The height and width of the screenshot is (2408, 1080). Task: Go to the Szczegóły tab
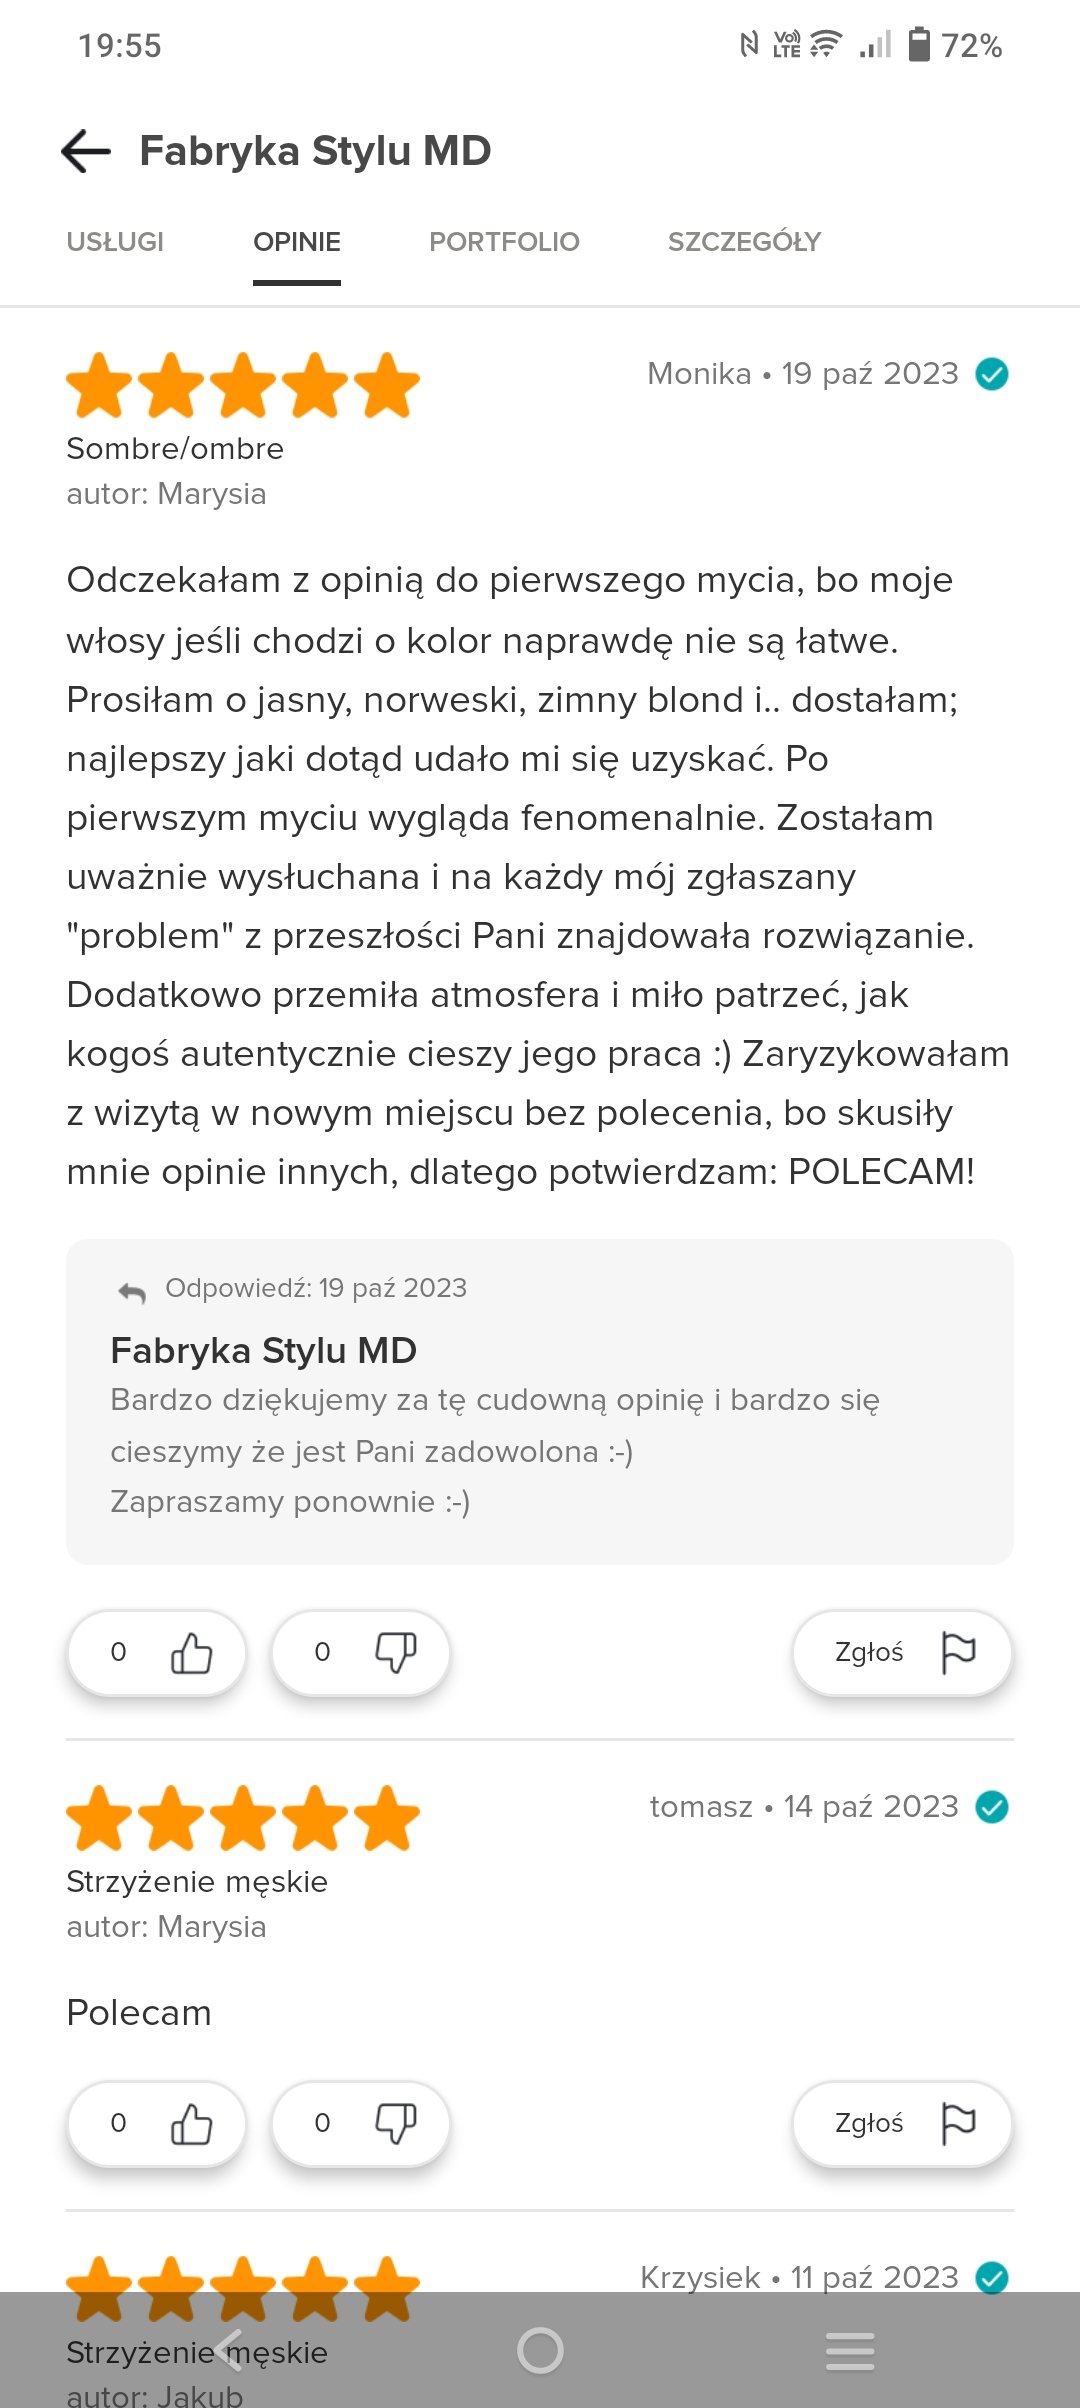pyautogui.click(x=744, y=242)
